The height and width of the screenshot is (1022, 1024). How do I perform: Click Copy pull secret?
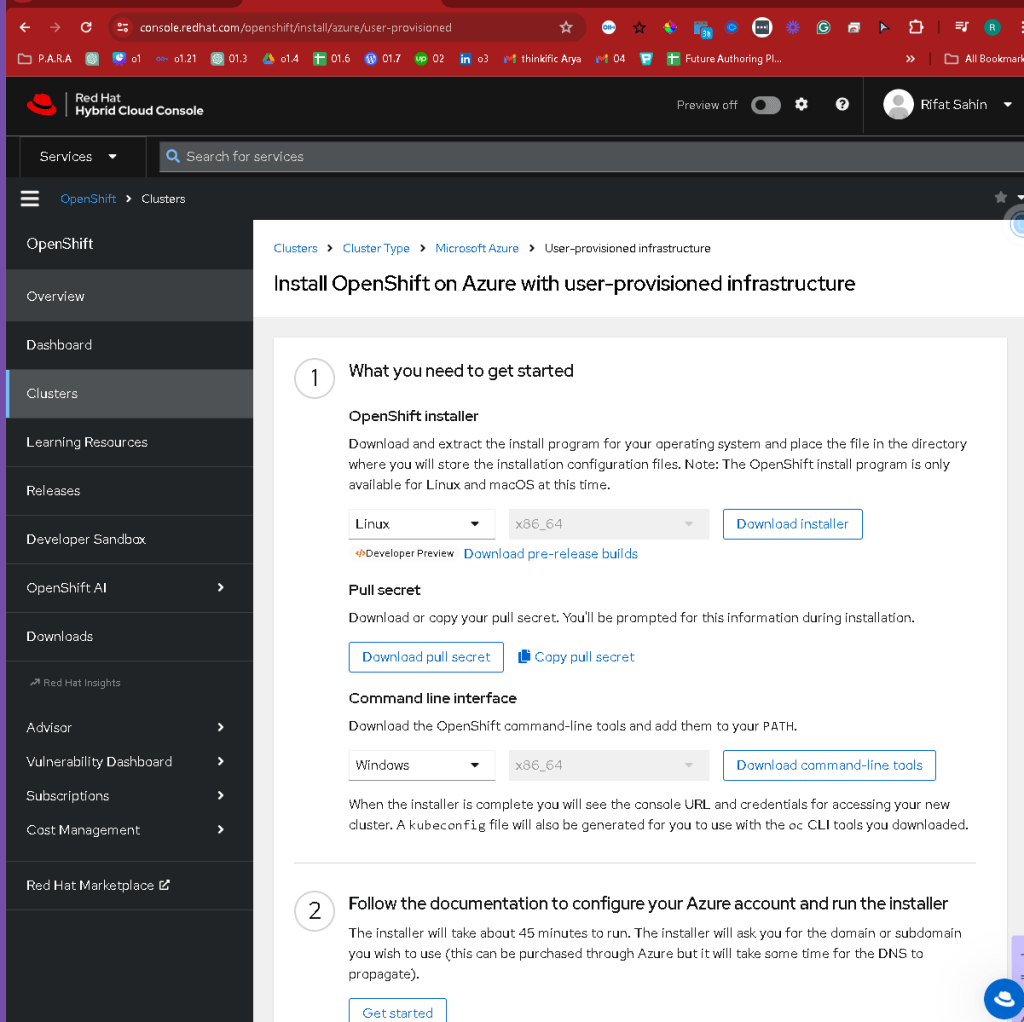(576, 657)
